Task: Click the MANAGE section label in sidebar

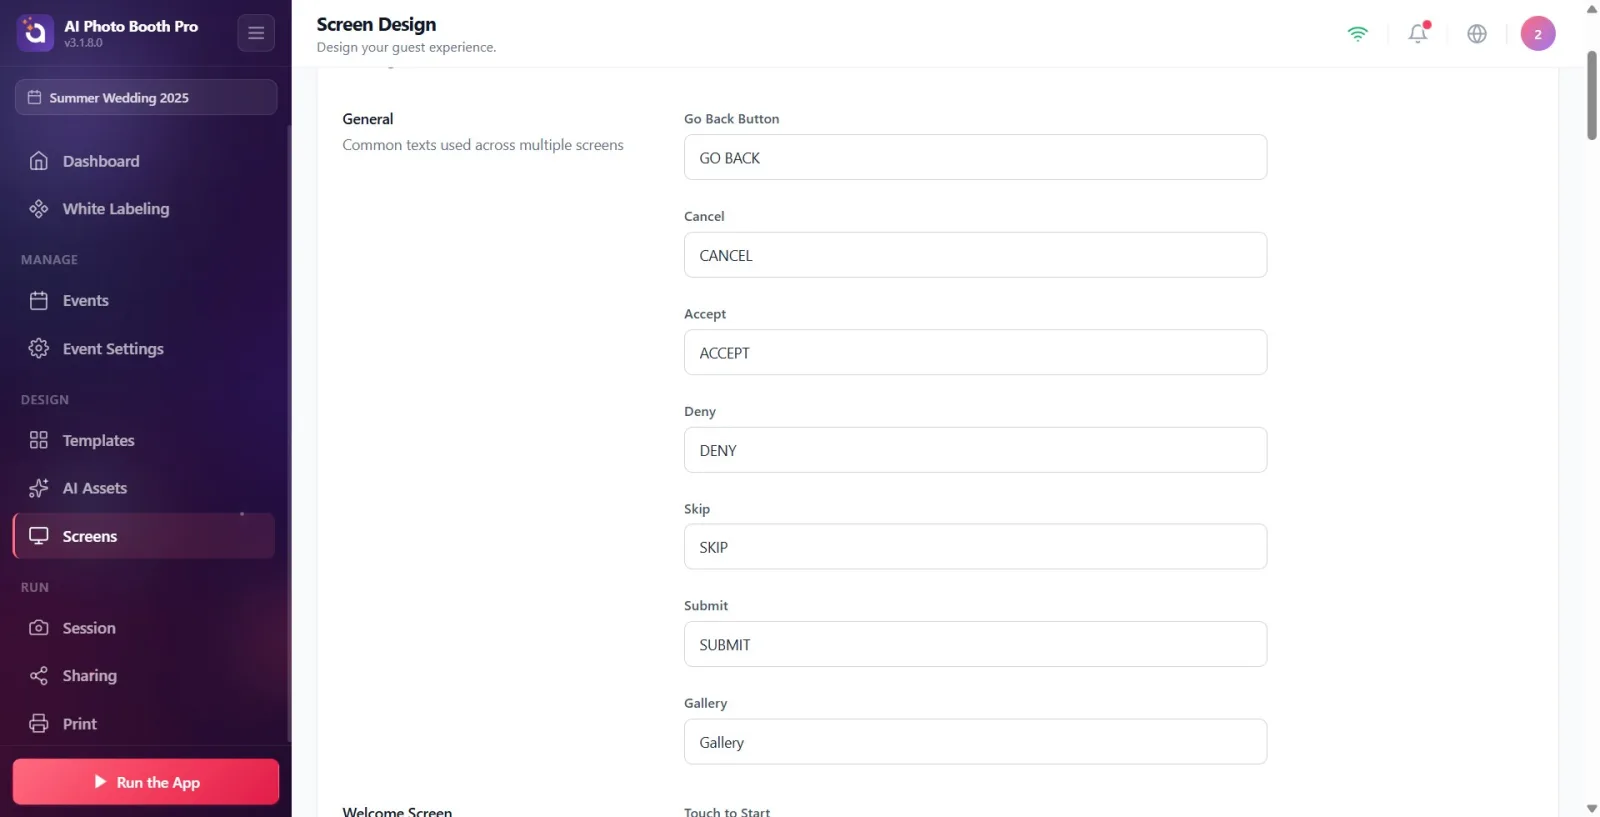Action: point(49,260)
